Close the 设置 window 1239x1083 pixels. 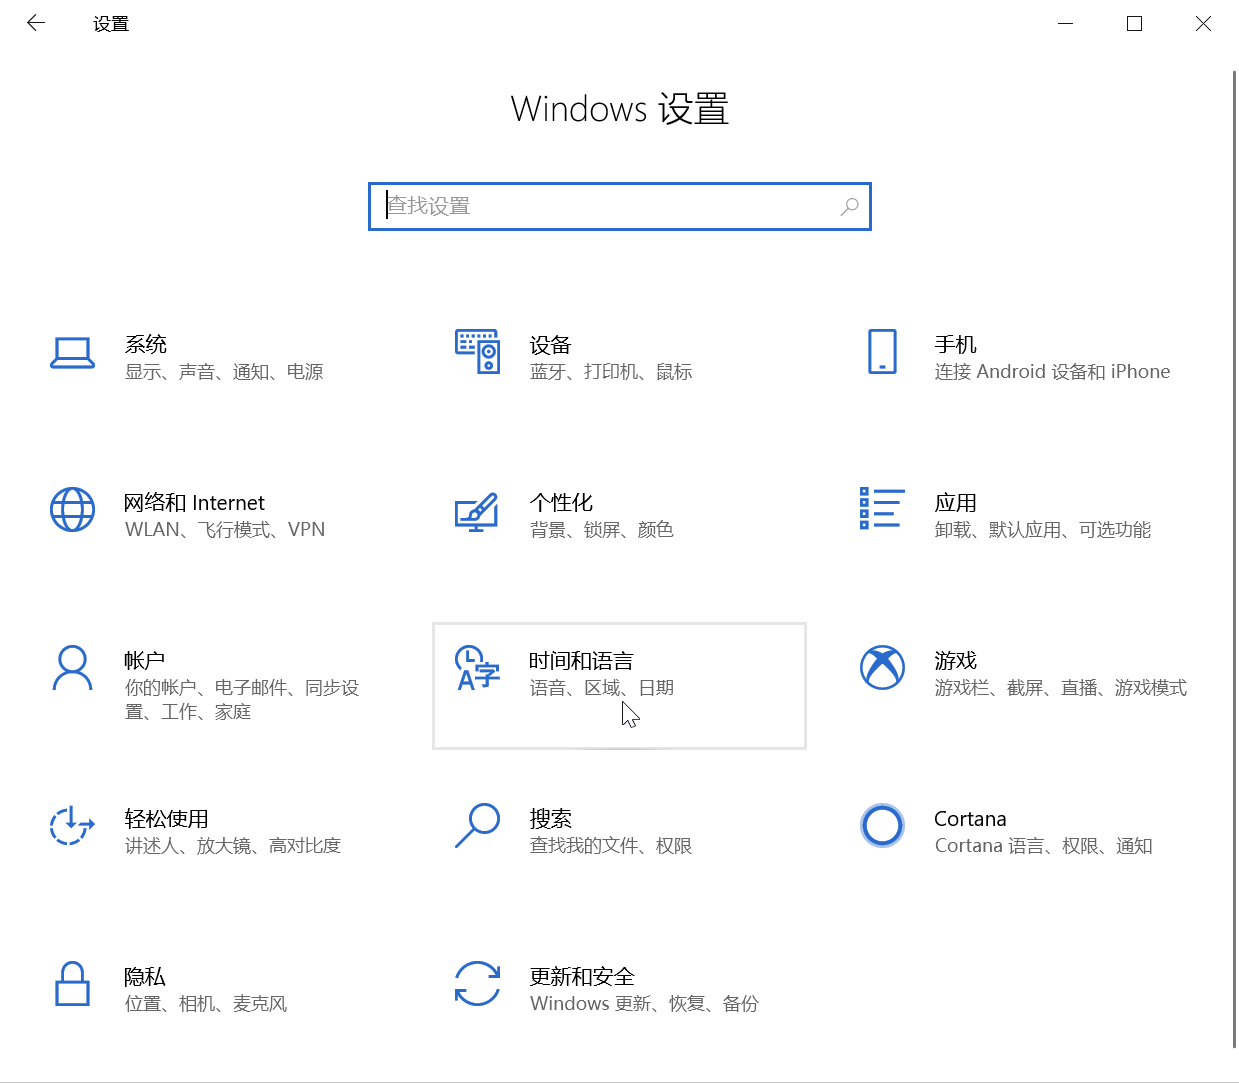click(1203, 23)
